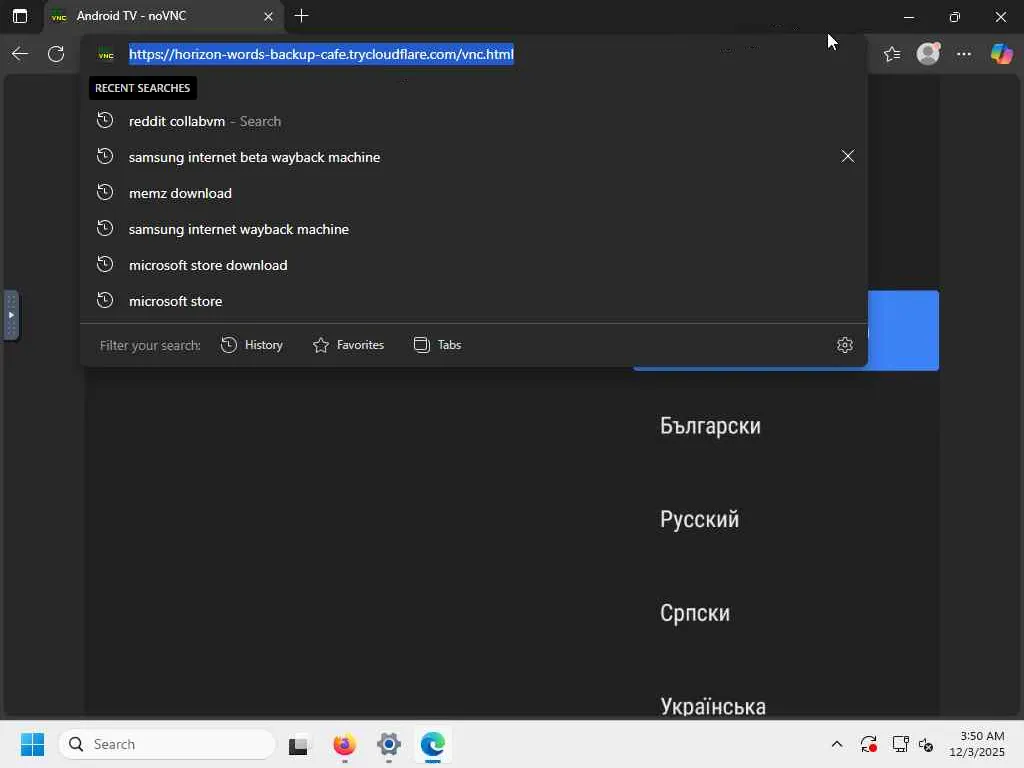The image size is (1024, 768).
Task: Open address bar search settings gear
Action: point(844,345)
